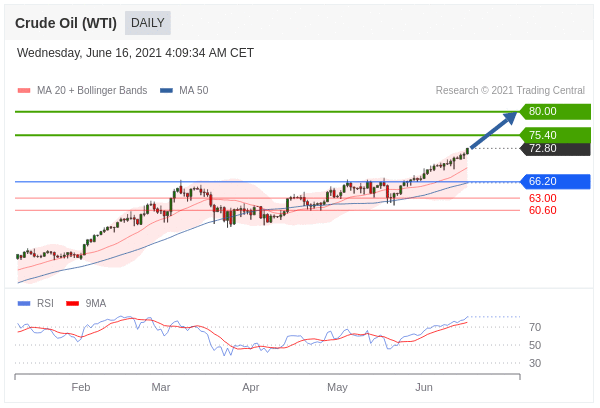This screenshot has width=600, height=408.
Task: Click the DAILY timeframe badge
Action: click(x=148, y=23)
